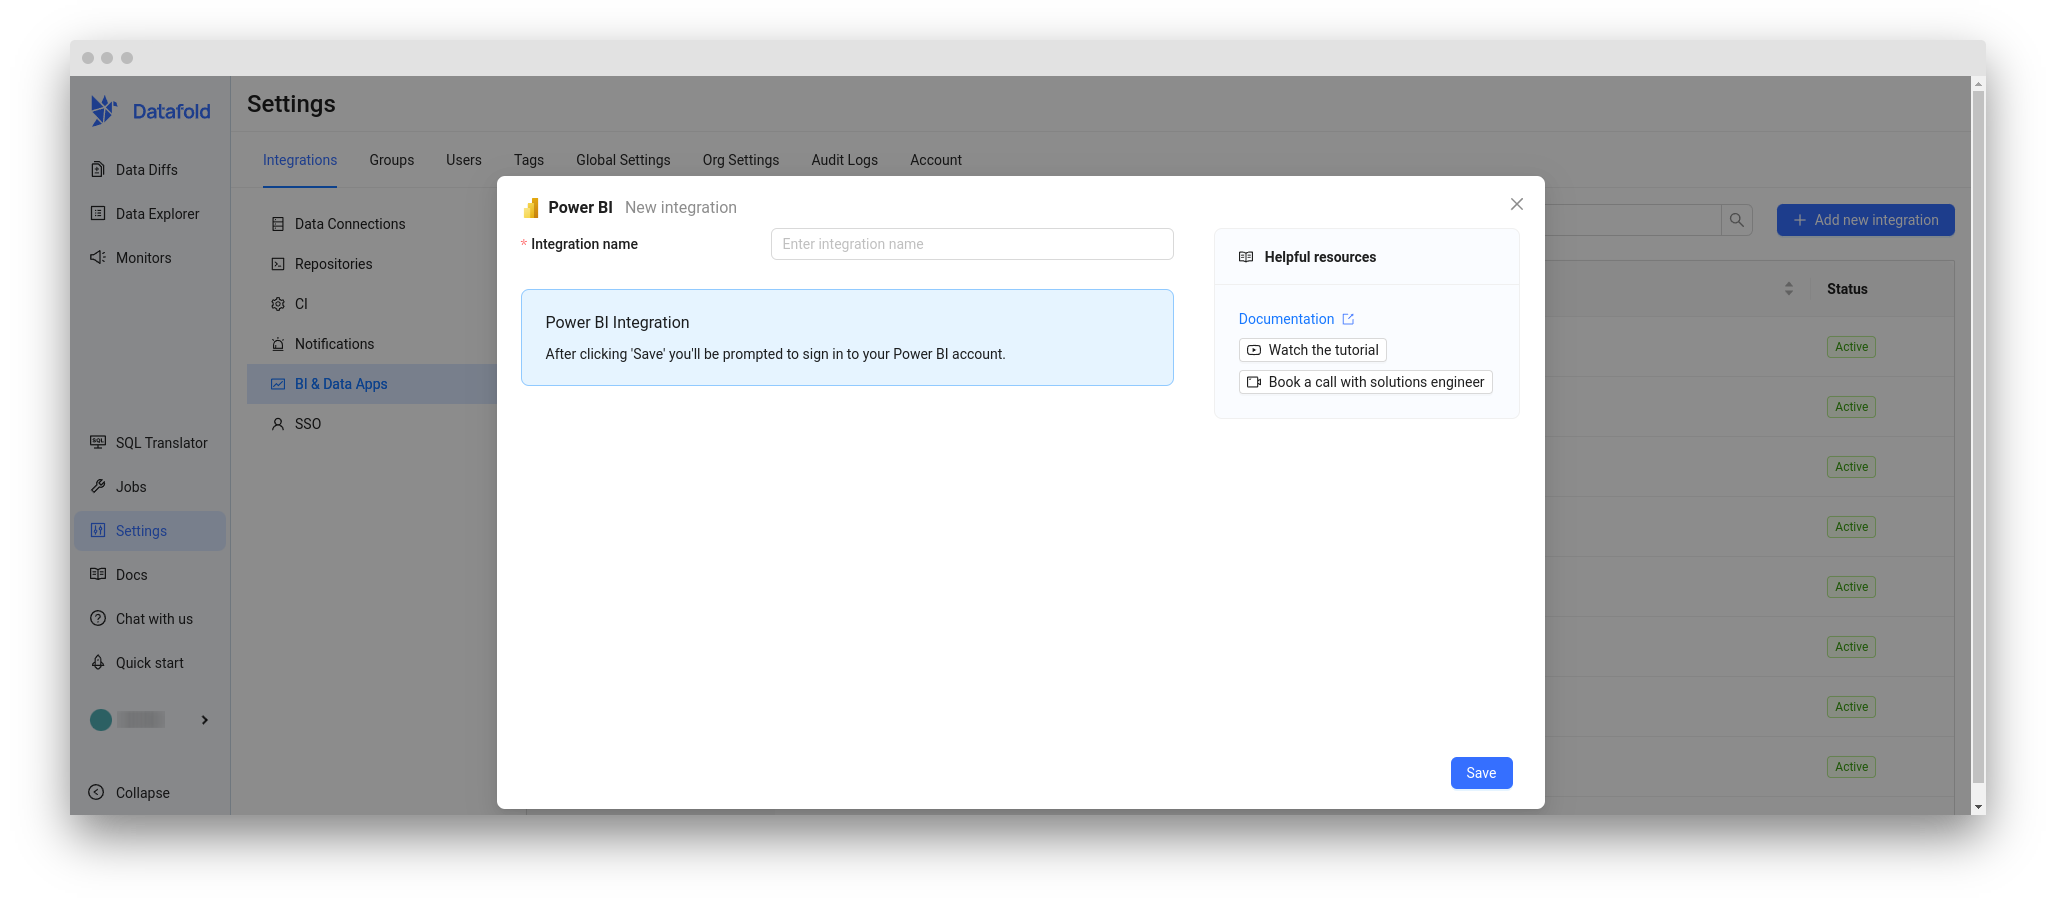The image size is (2056, 915).
Task: Switch to the Integrations tab
Action: click(x=300, y=160)
